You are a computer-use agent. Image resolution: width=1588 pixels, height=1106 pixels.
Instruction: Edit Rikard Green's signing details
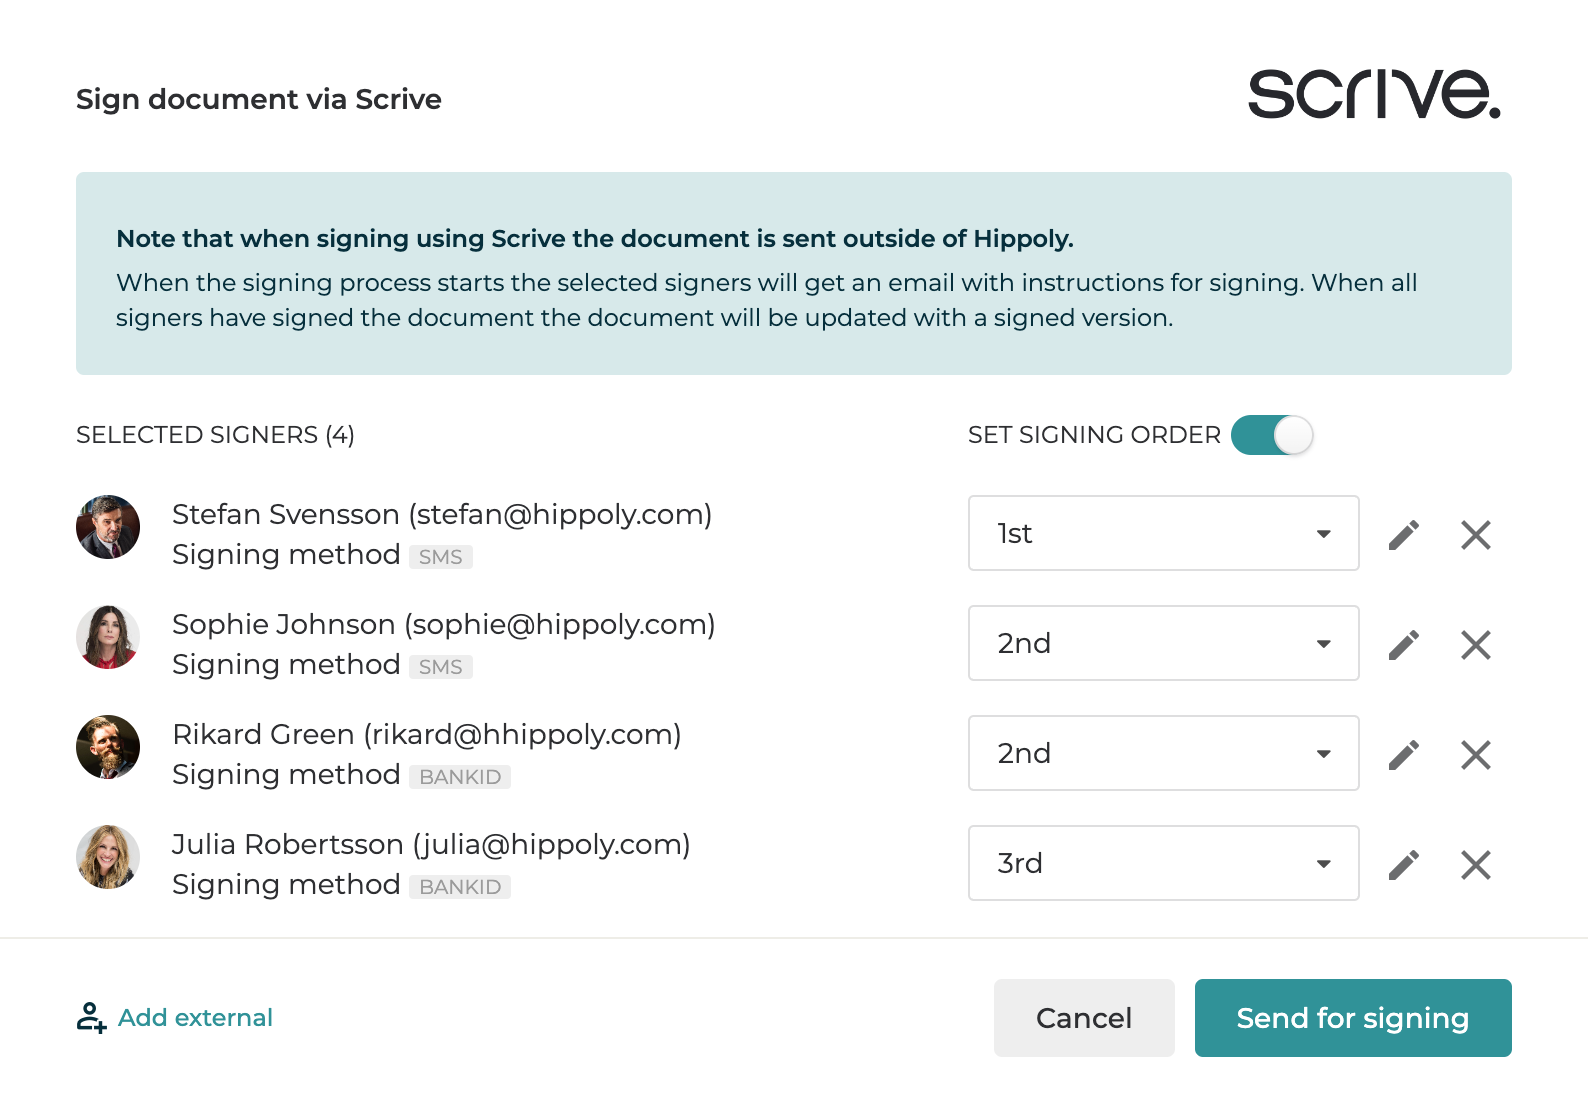[x=1404, y=755]
